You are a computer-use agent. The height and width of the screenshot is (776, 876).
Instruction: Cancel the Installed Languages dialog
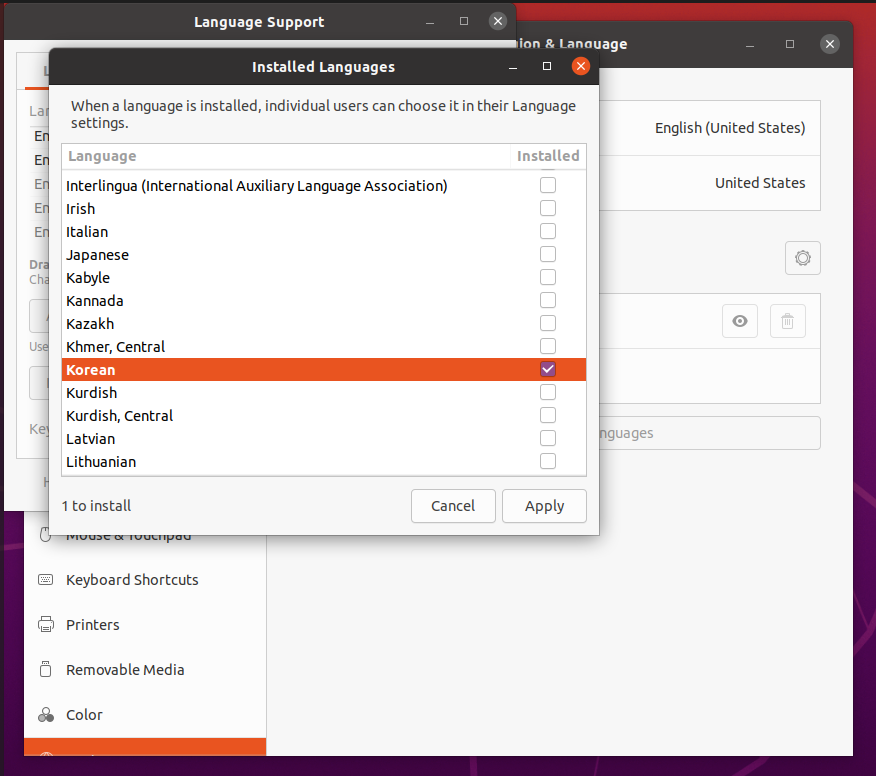coord(453,506)
